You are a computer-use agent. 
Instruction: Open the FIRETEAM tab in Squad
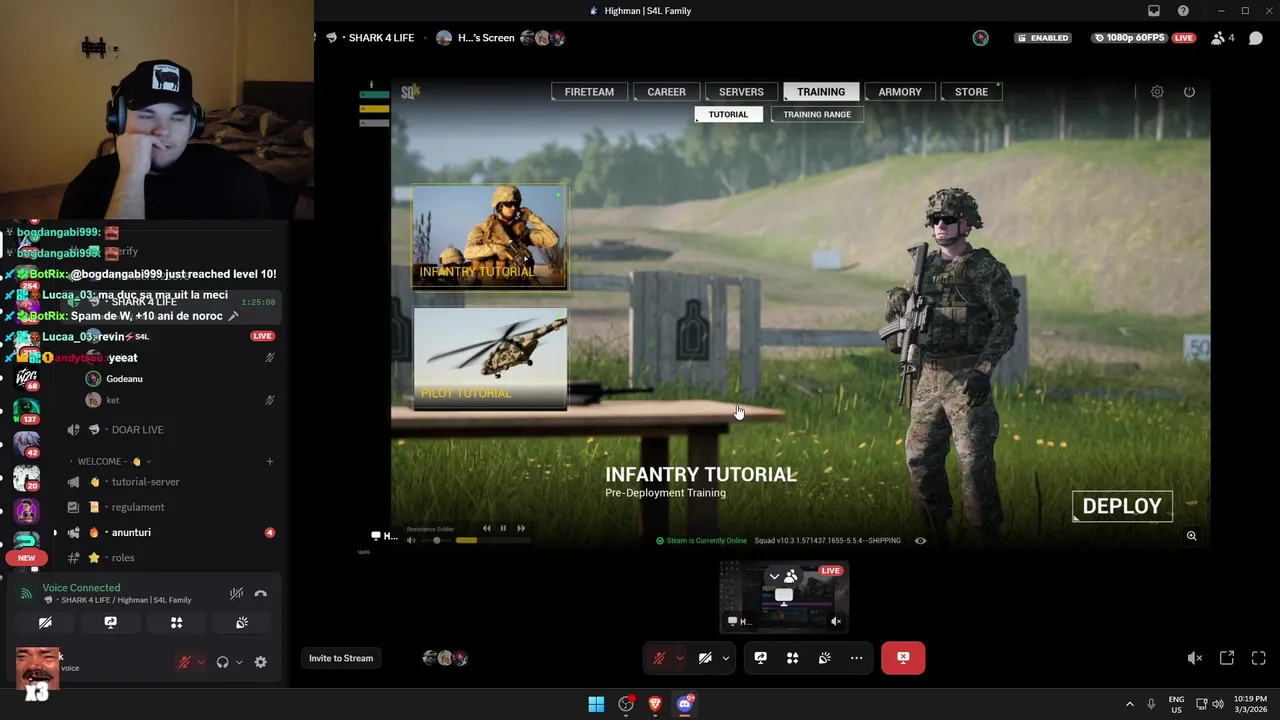tap(589, 92)
